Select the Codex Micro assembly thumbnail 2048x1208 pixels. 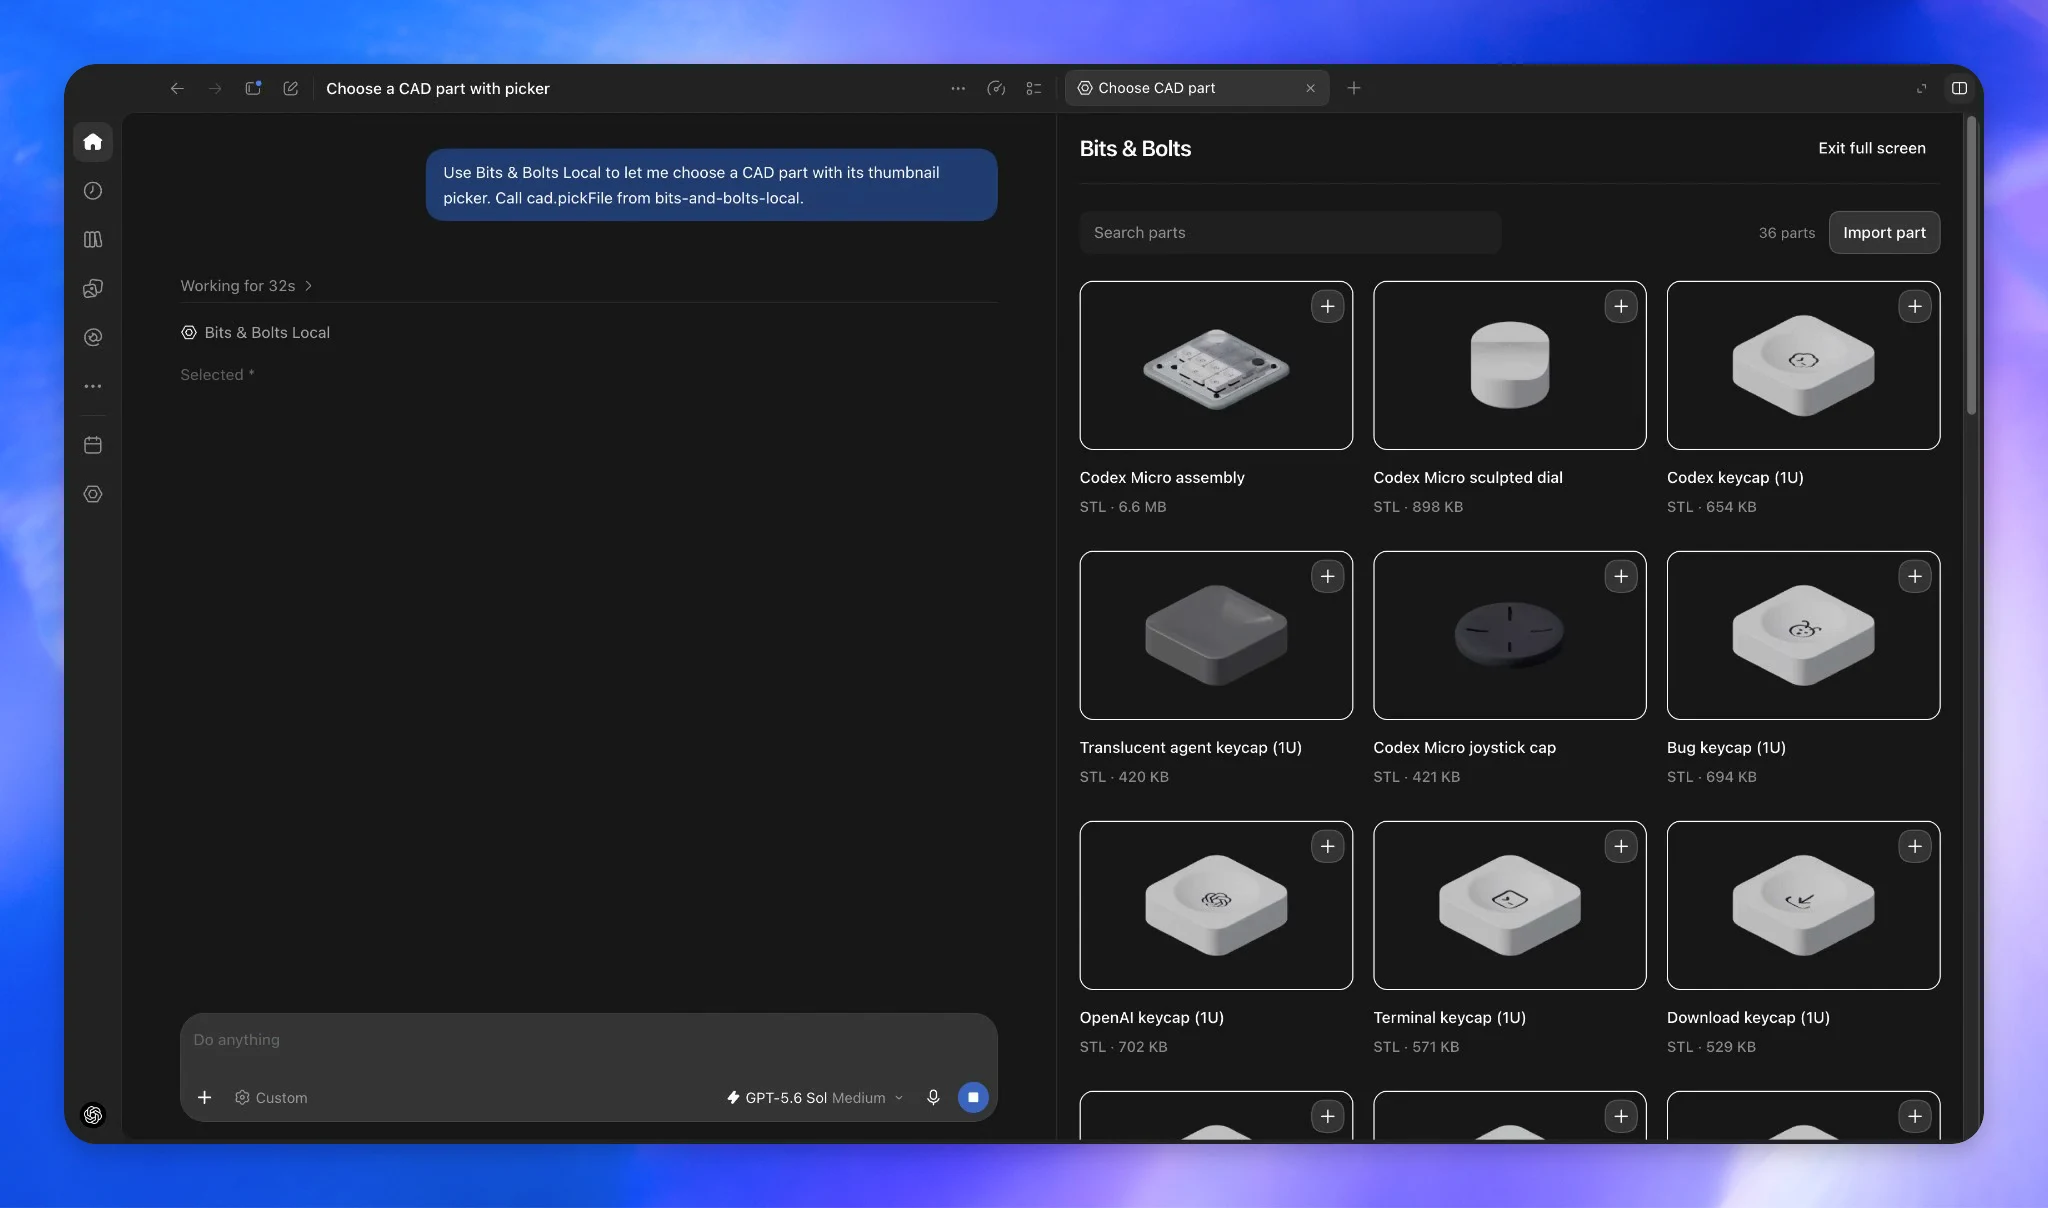tap(1216, 366)
